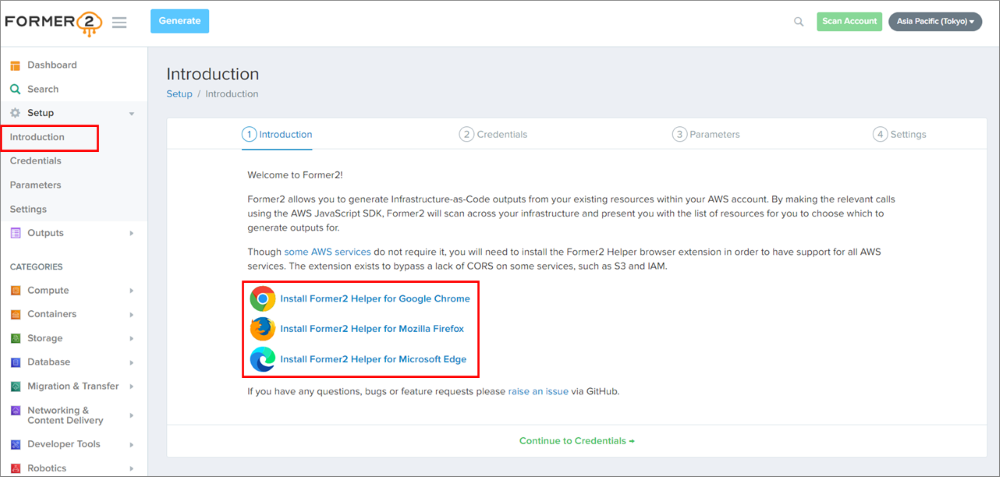Expand the Networking & Content Delivery arrow
The image size is (1000, 477).
pos(131,416)
